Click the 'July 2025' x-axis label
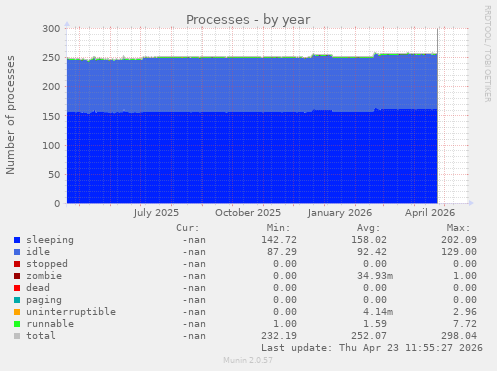Image resolution: width=497 pixels, height=371 pixels. [156, 213]
